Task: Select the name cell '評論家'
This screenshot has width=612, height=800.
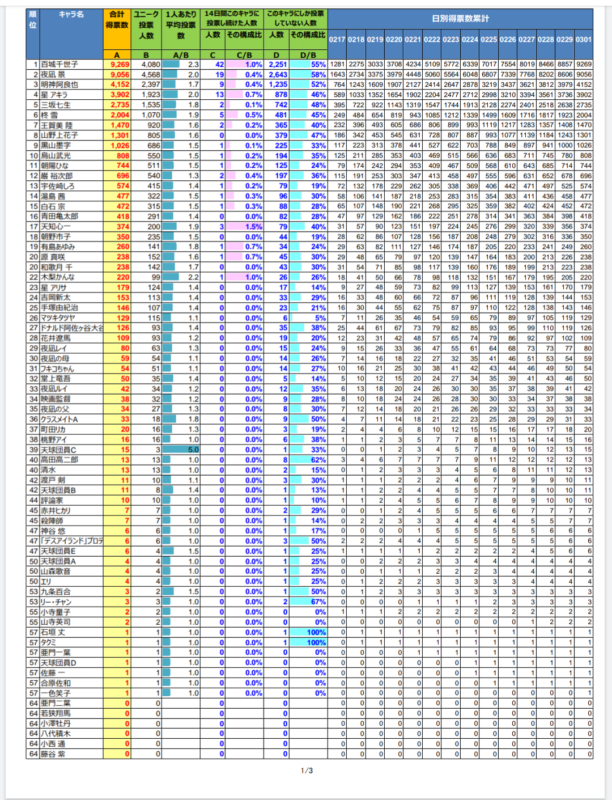Action: click(71, 500)
